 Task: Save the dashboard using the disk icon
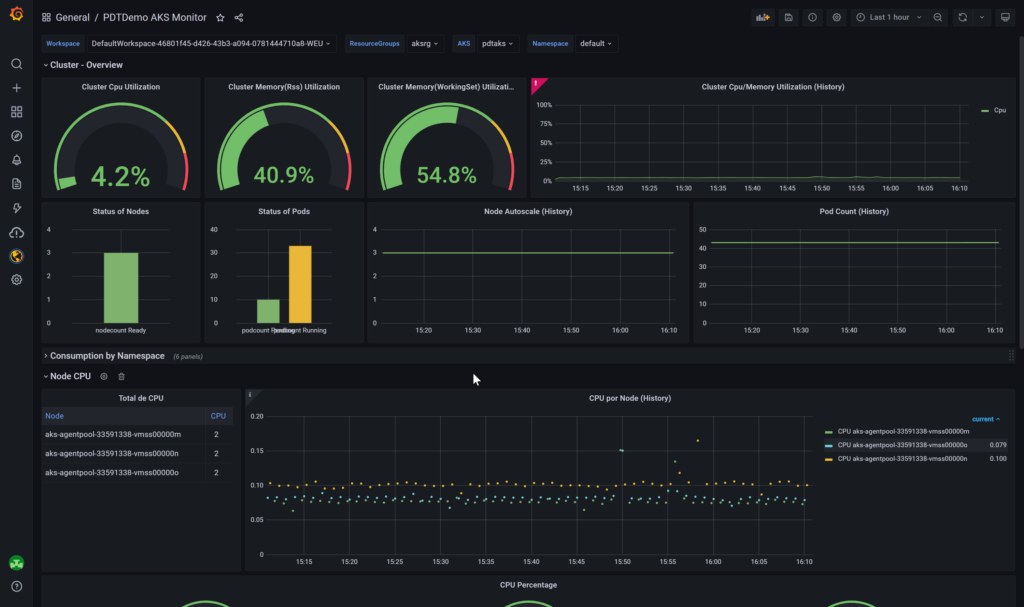coord(788,17)
